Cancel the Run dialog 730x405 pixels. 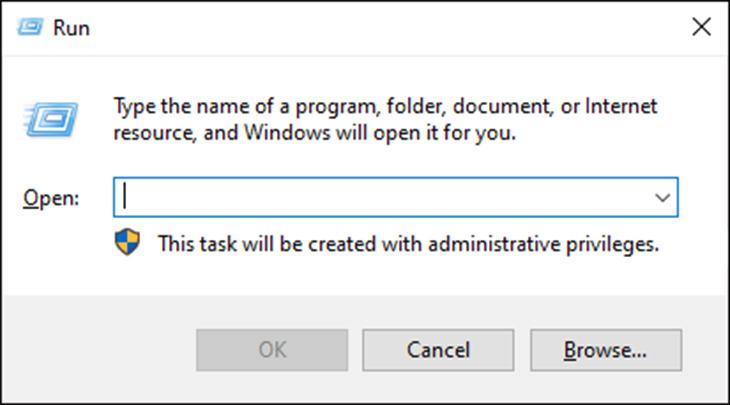point(438,350)
